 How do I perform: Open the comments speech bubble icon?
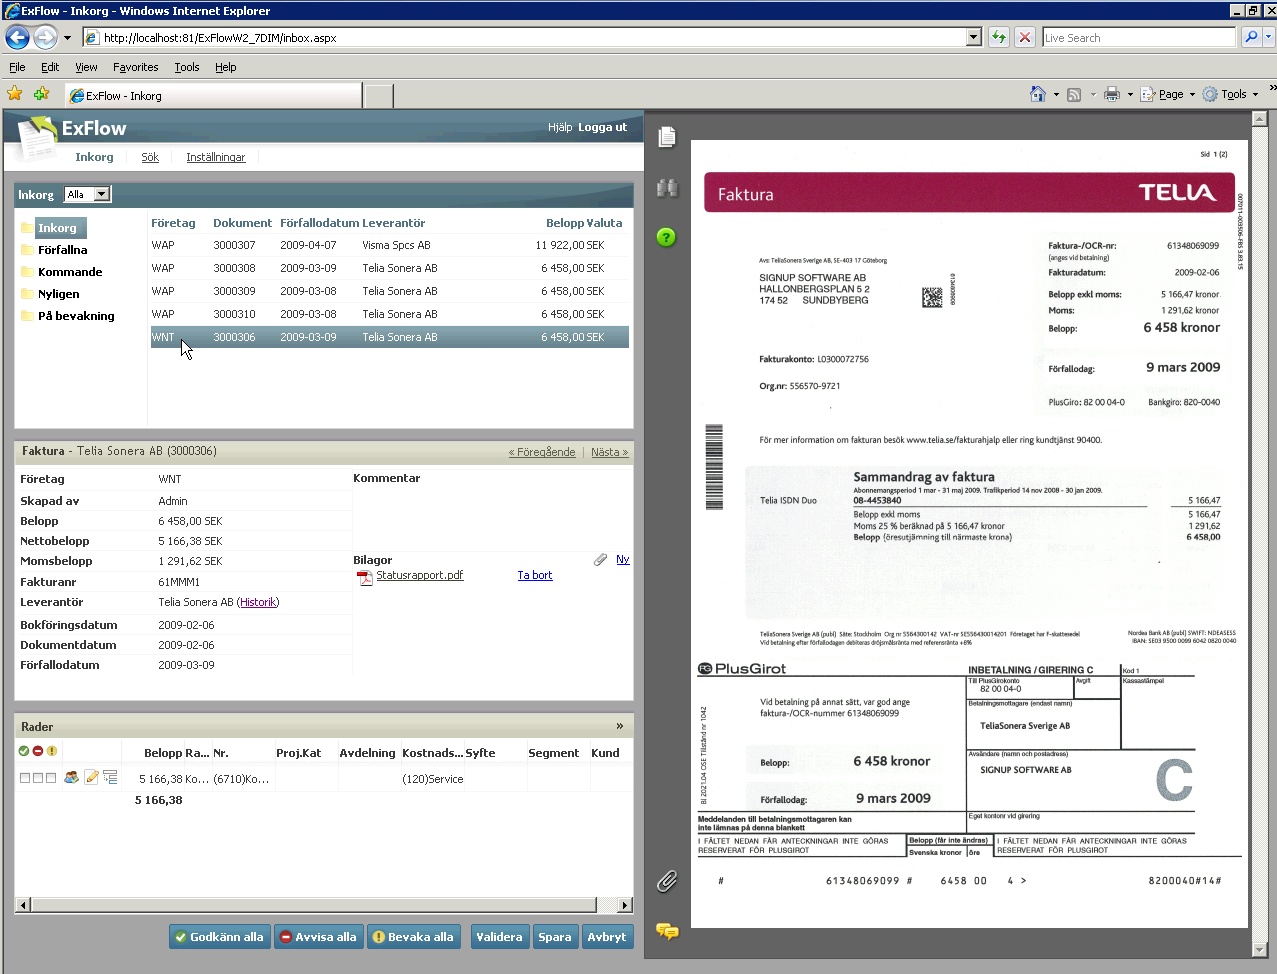pos(667,931)
